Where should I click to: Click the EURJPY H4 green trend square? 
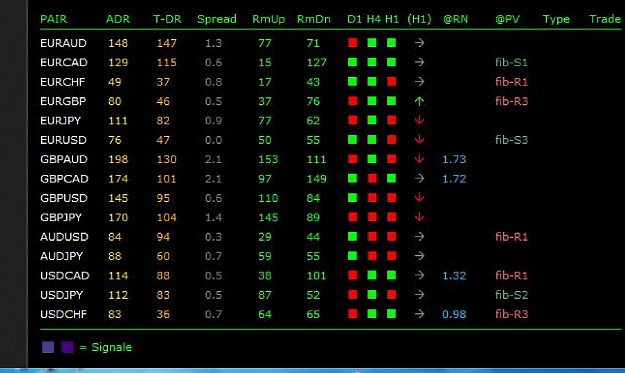pyautogui.click(x=372, y=120)
